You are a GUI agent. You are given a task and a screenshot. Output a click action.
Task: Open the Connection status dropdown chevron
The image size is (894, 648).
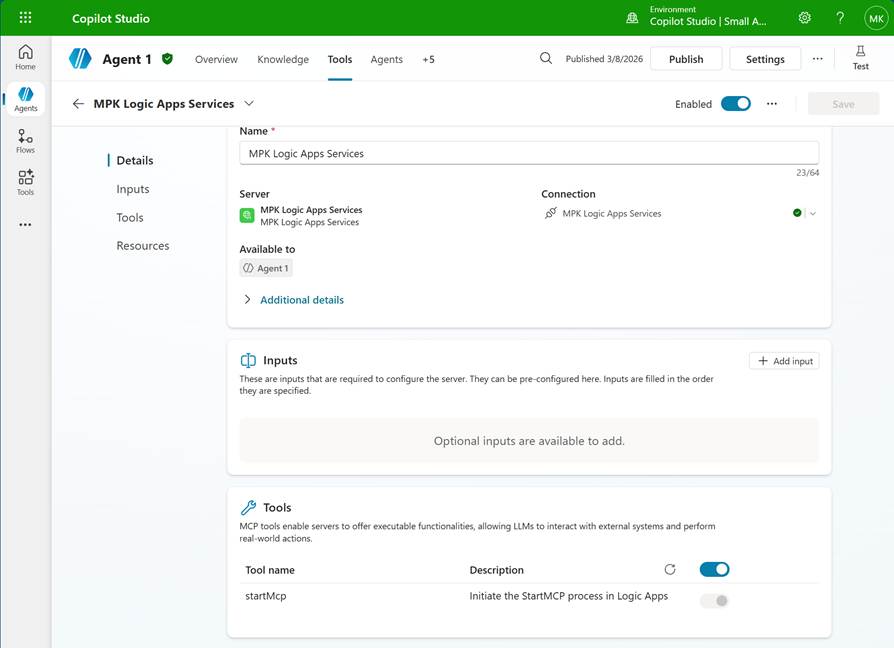click(x=813, y=213)
